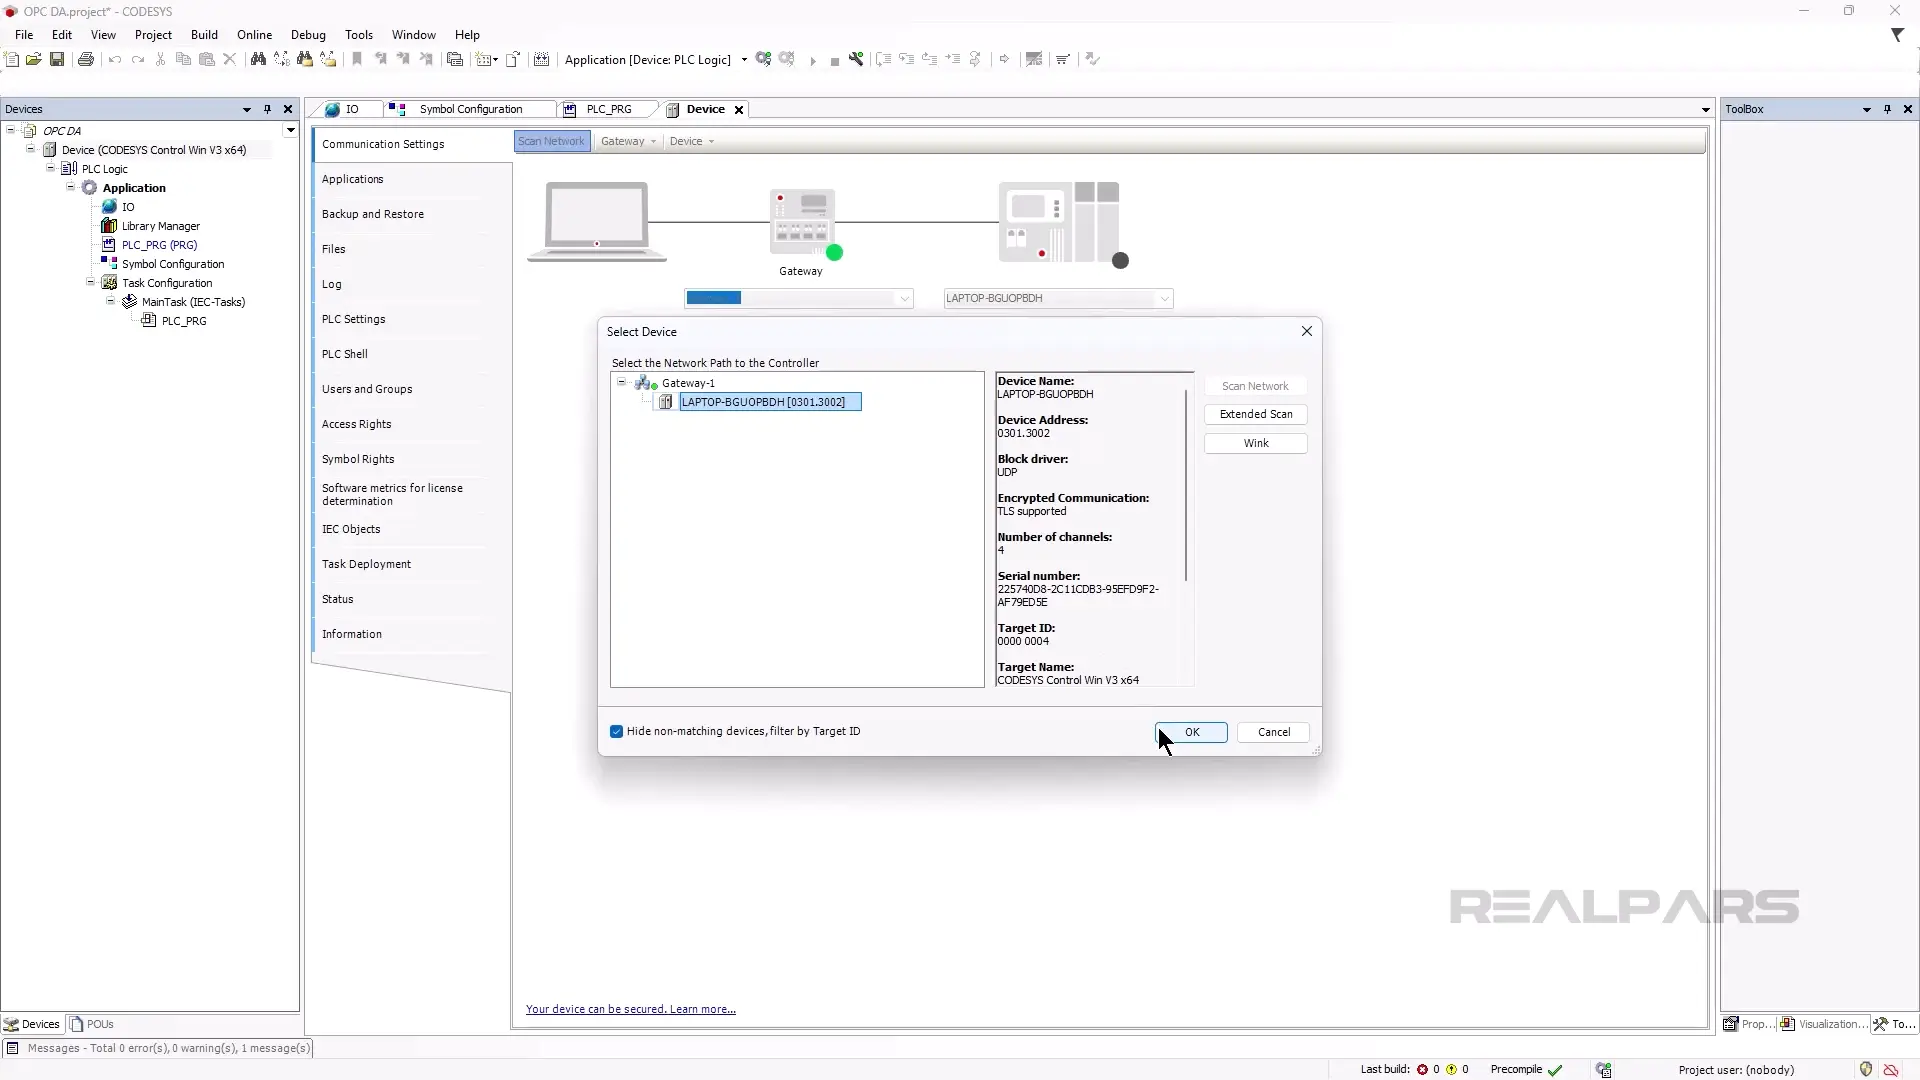Click the laptop computer icon in the diagram
Screen dimensions: 1920x1080
click(x=597, y=222)
